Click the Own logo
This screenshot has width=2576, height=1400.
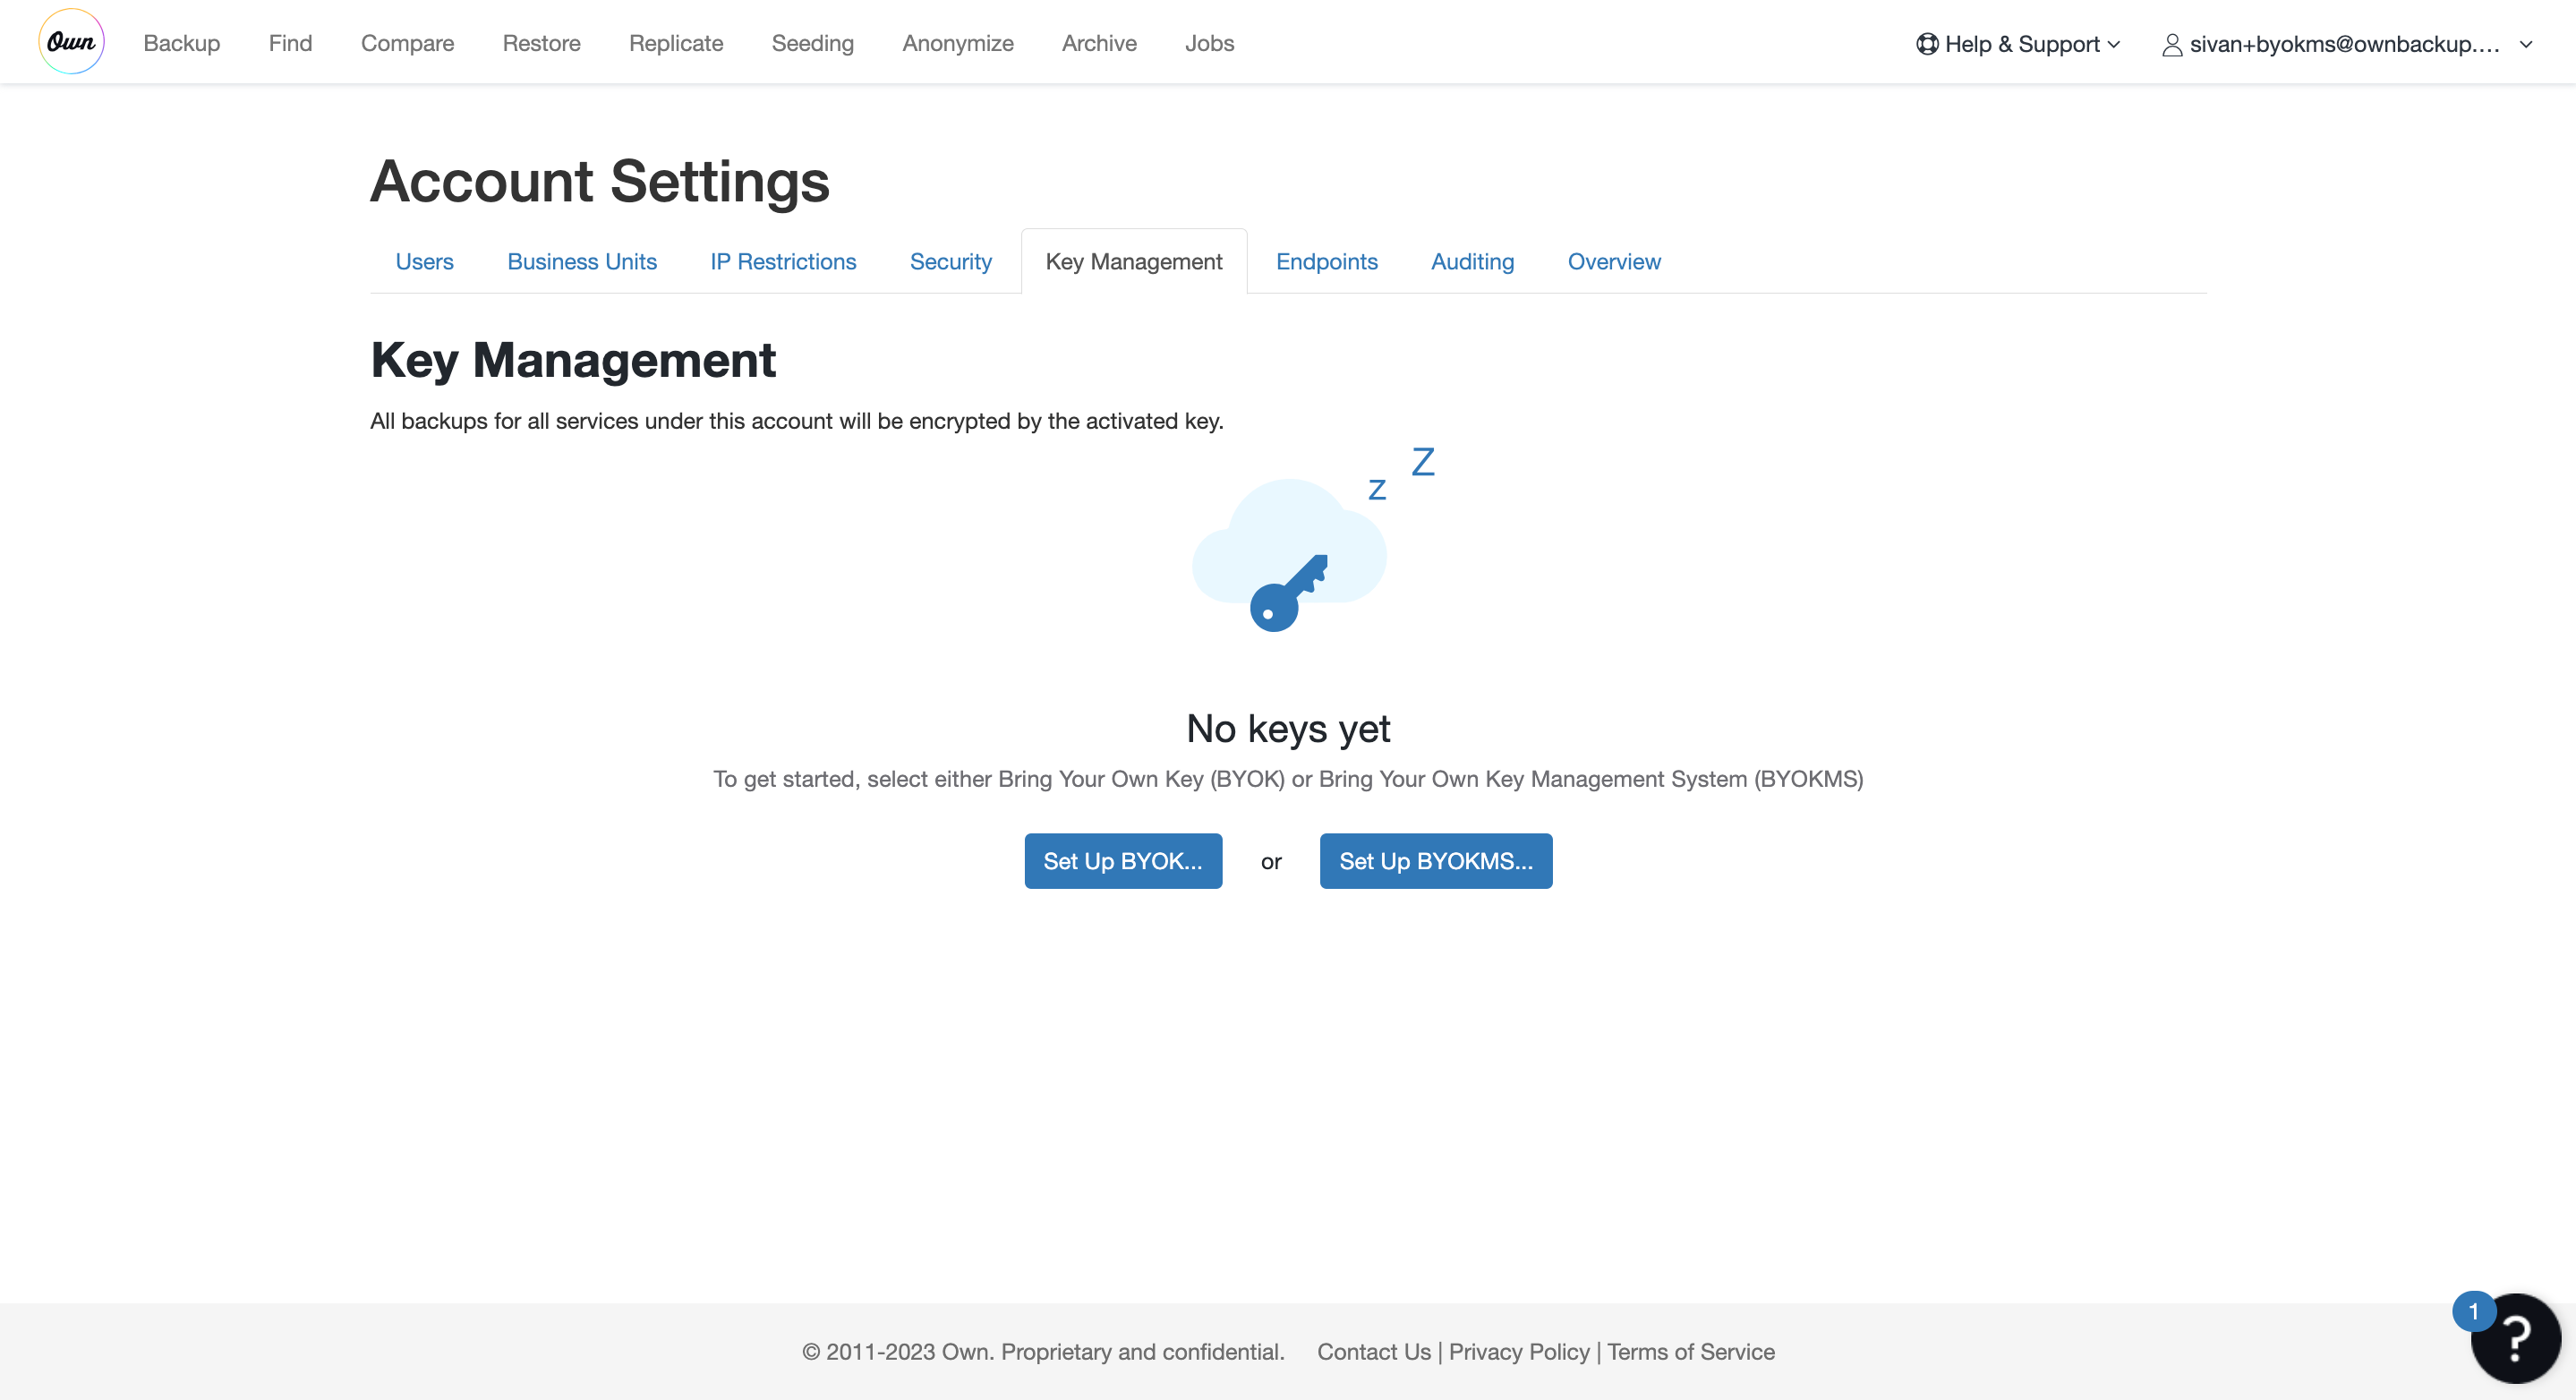coord(71,41)
